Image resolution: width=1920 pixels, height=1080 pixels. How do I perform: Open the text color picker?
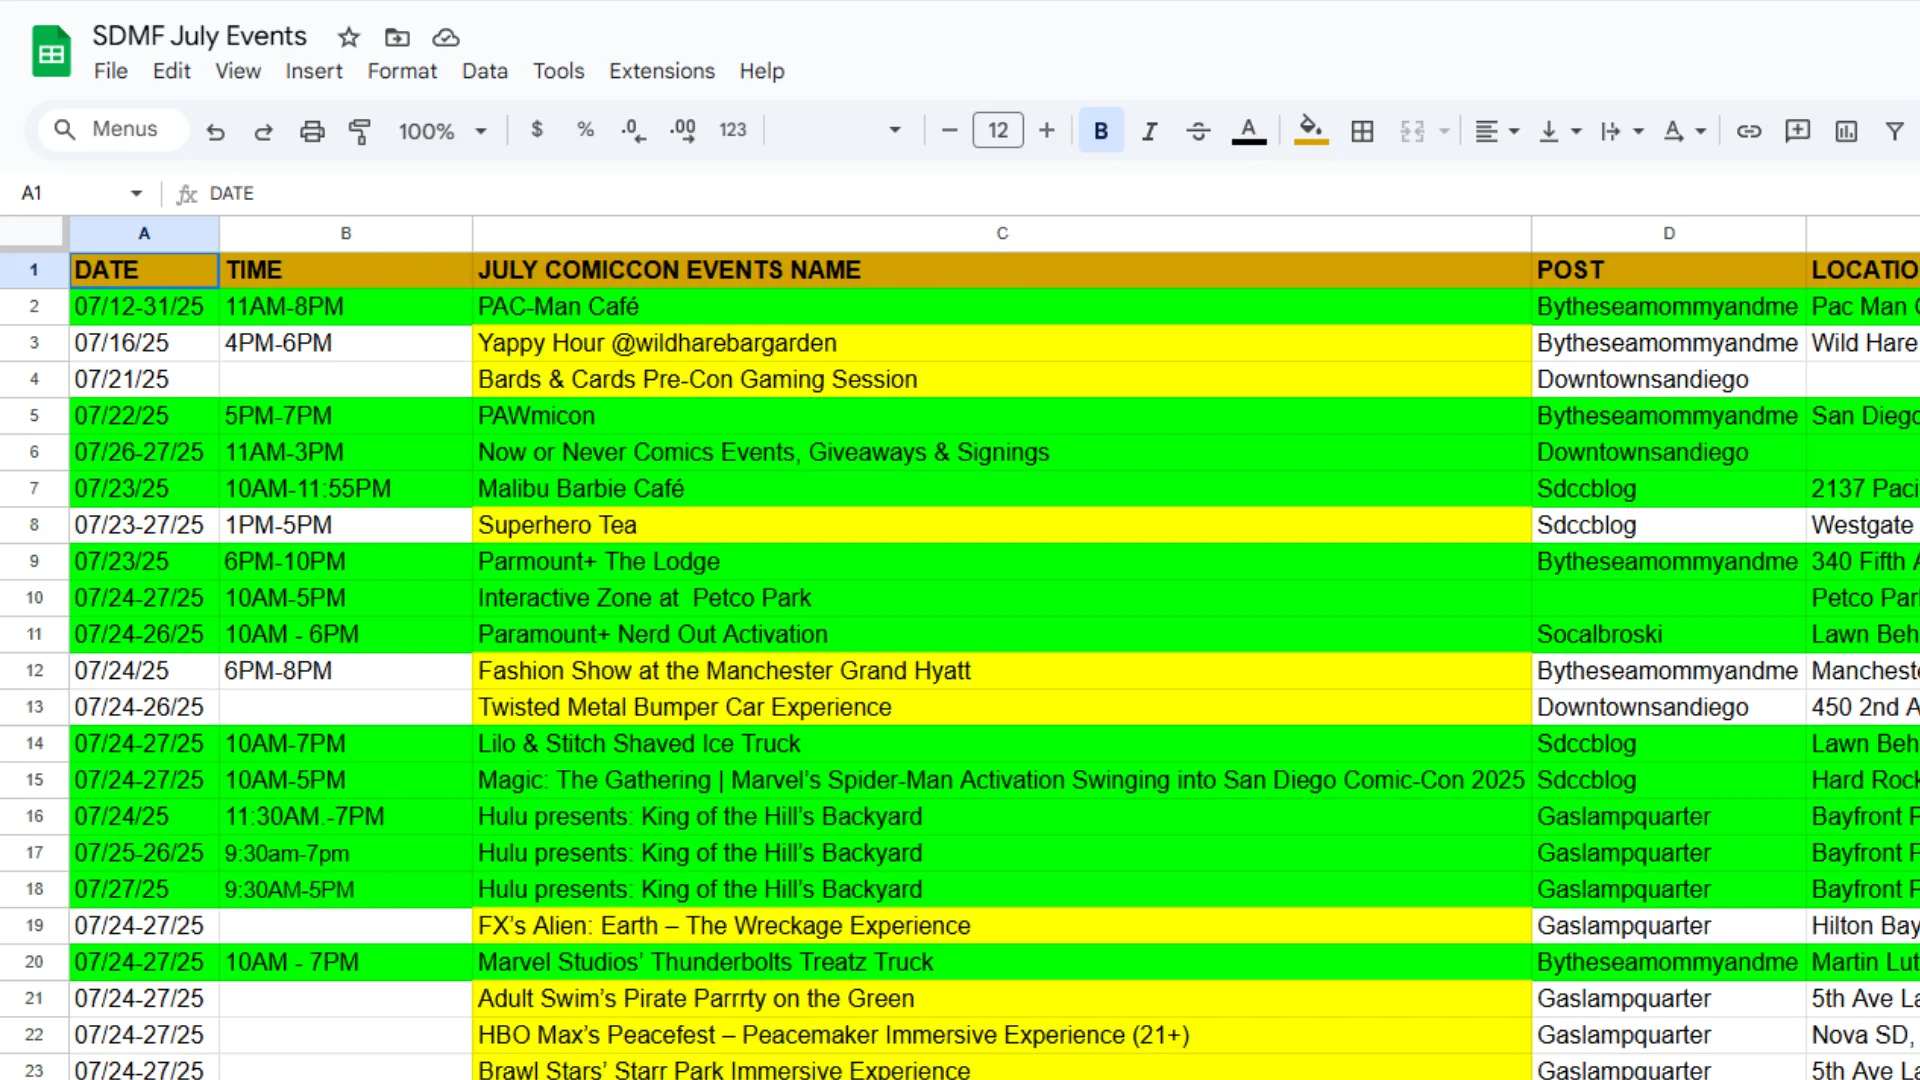point(1249,131)
